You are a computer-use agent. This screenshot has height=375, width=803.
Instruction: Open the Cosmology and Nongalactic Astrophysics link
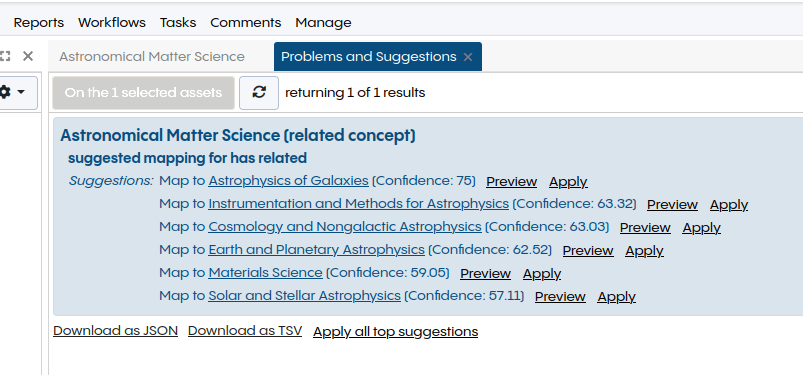[345, 226]
